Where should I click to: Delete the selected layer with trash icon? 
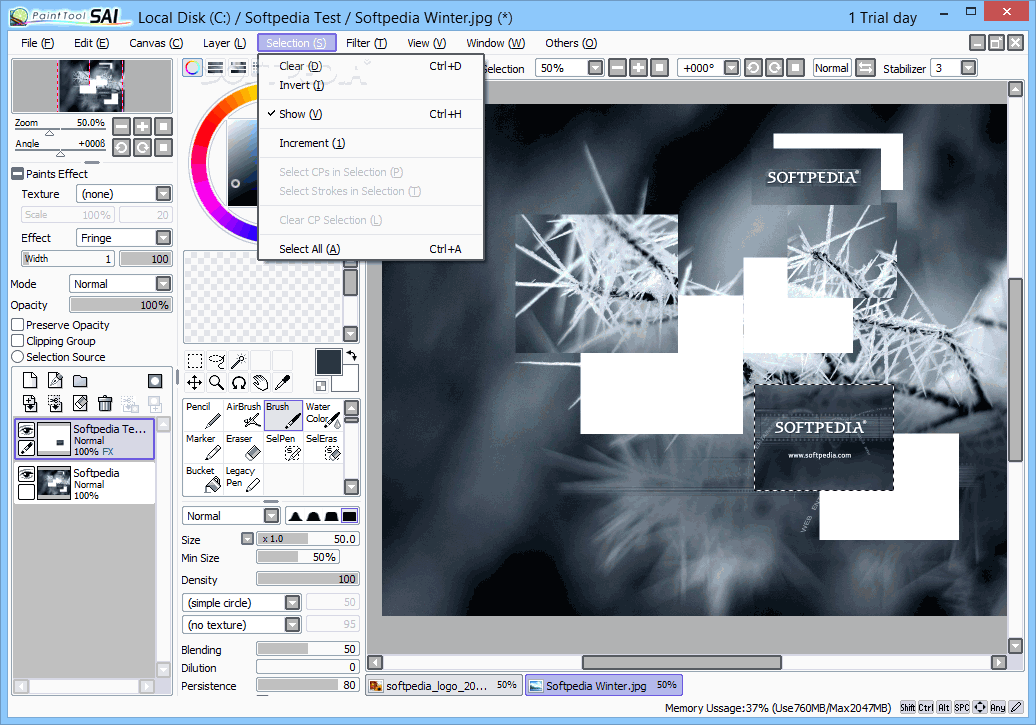104,403
